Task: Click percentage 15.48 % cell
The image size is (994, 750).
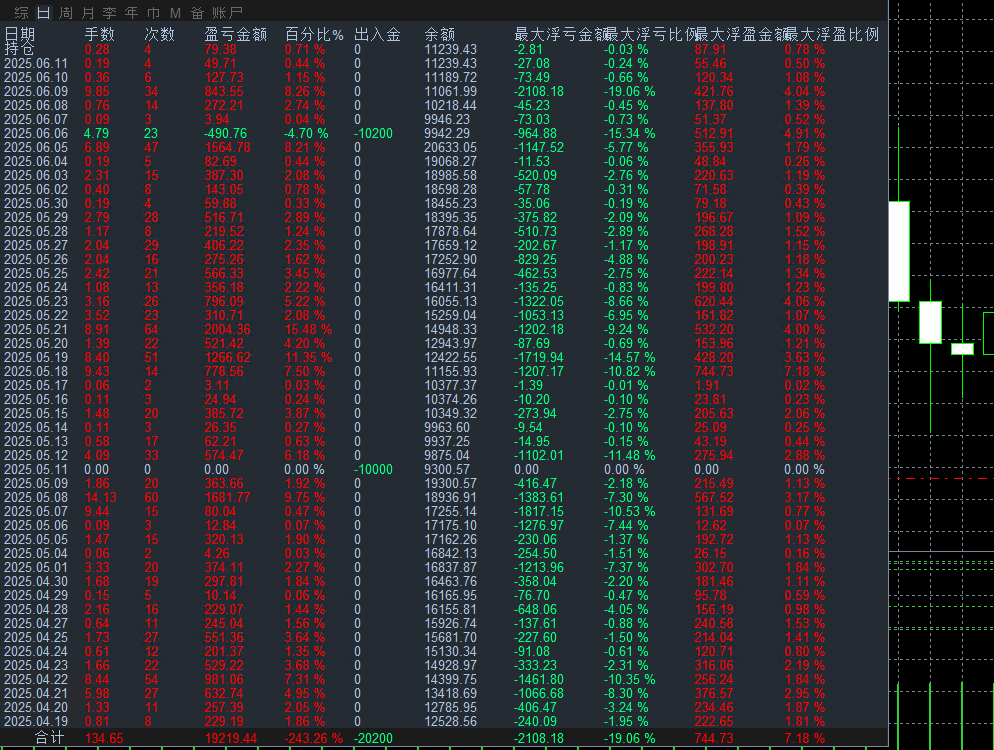Action: (308, 329)
